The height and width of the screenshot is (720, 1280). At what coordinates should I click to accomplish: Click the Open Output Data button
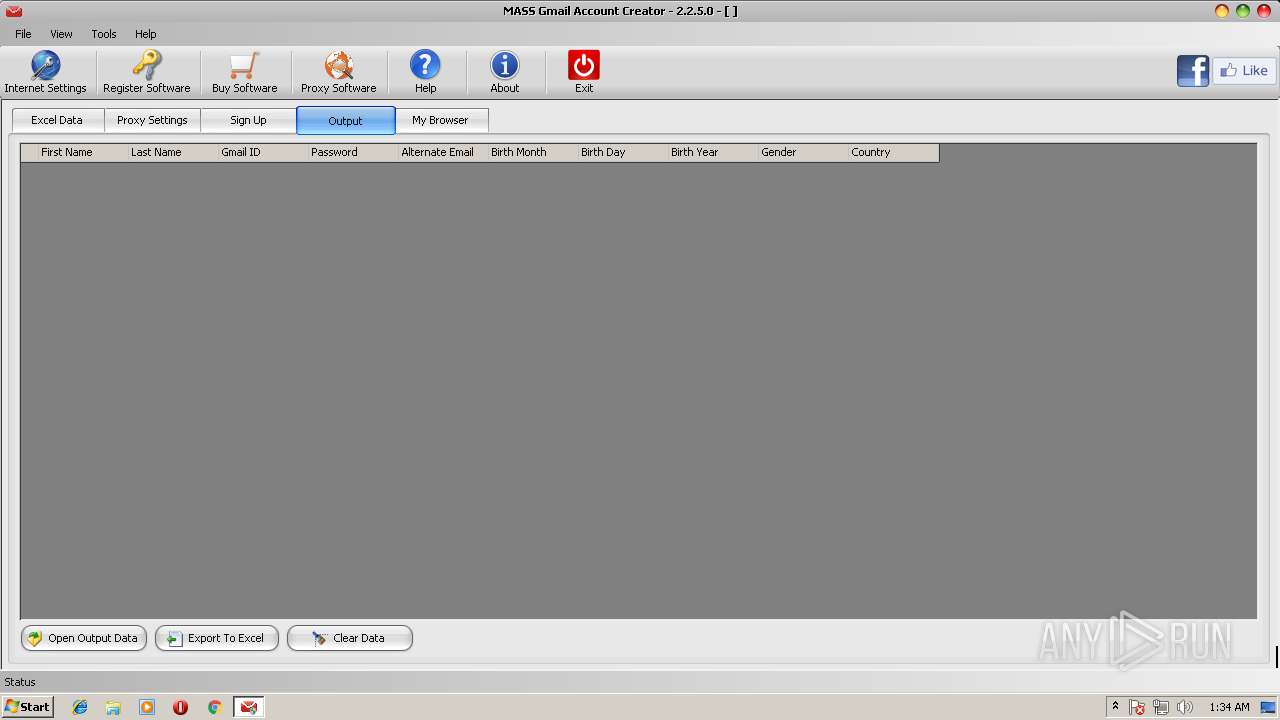pyautogui.click(x=84, y=638)
